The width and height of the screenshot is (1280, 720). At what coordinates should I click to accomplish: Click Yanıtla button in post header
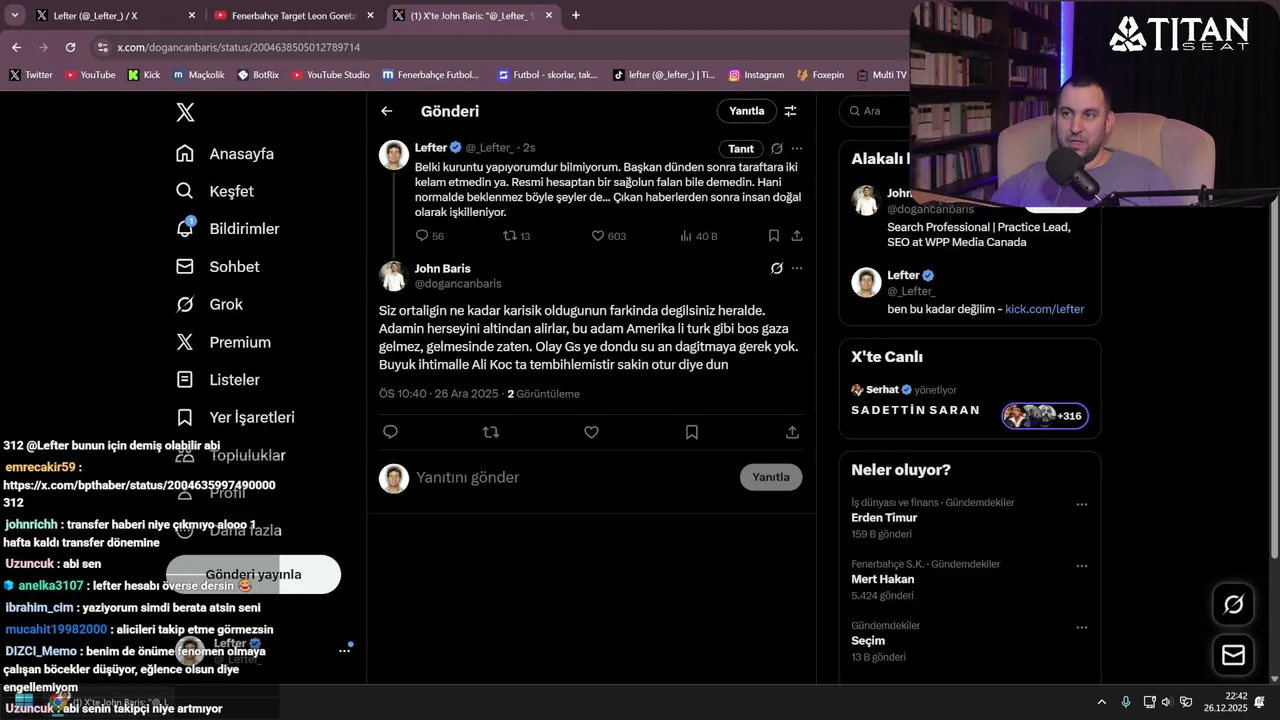point(746,111)
